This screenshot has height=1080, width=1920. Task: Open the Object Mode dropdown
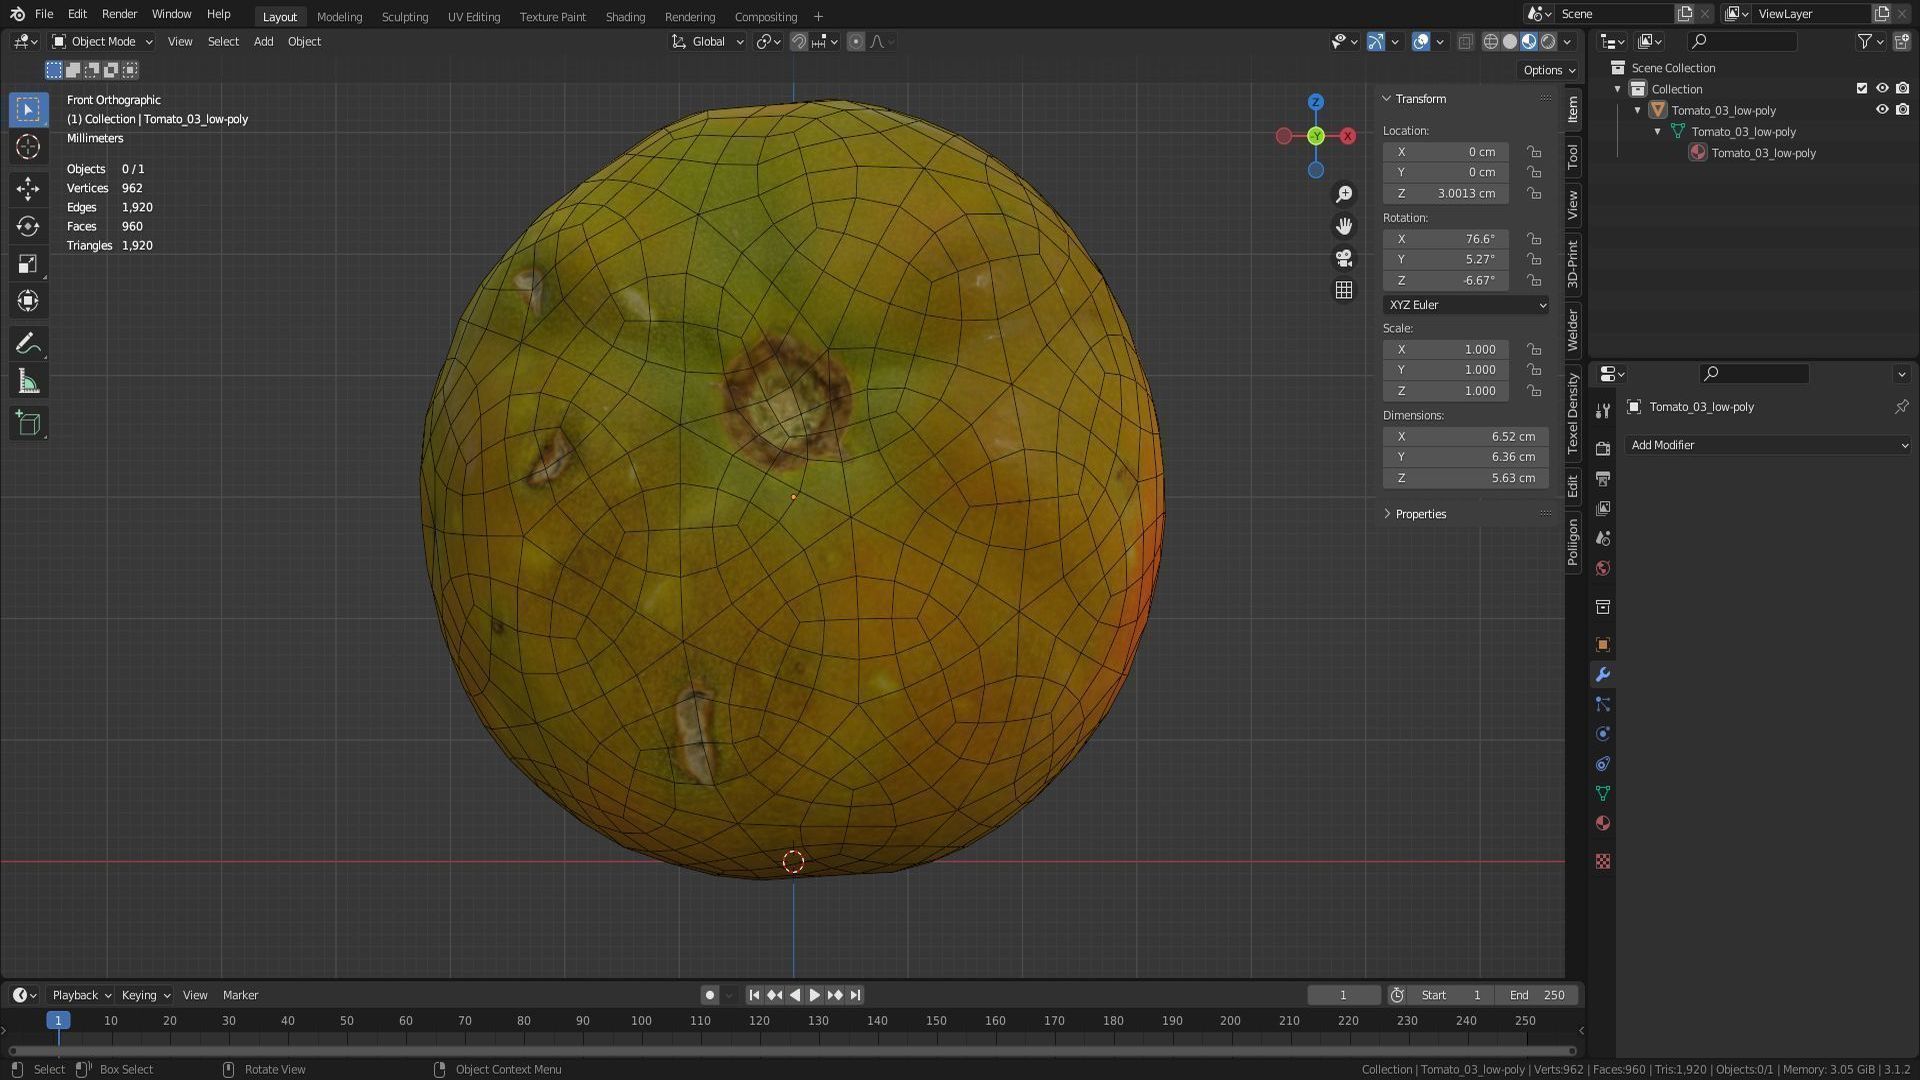(102, 42)
